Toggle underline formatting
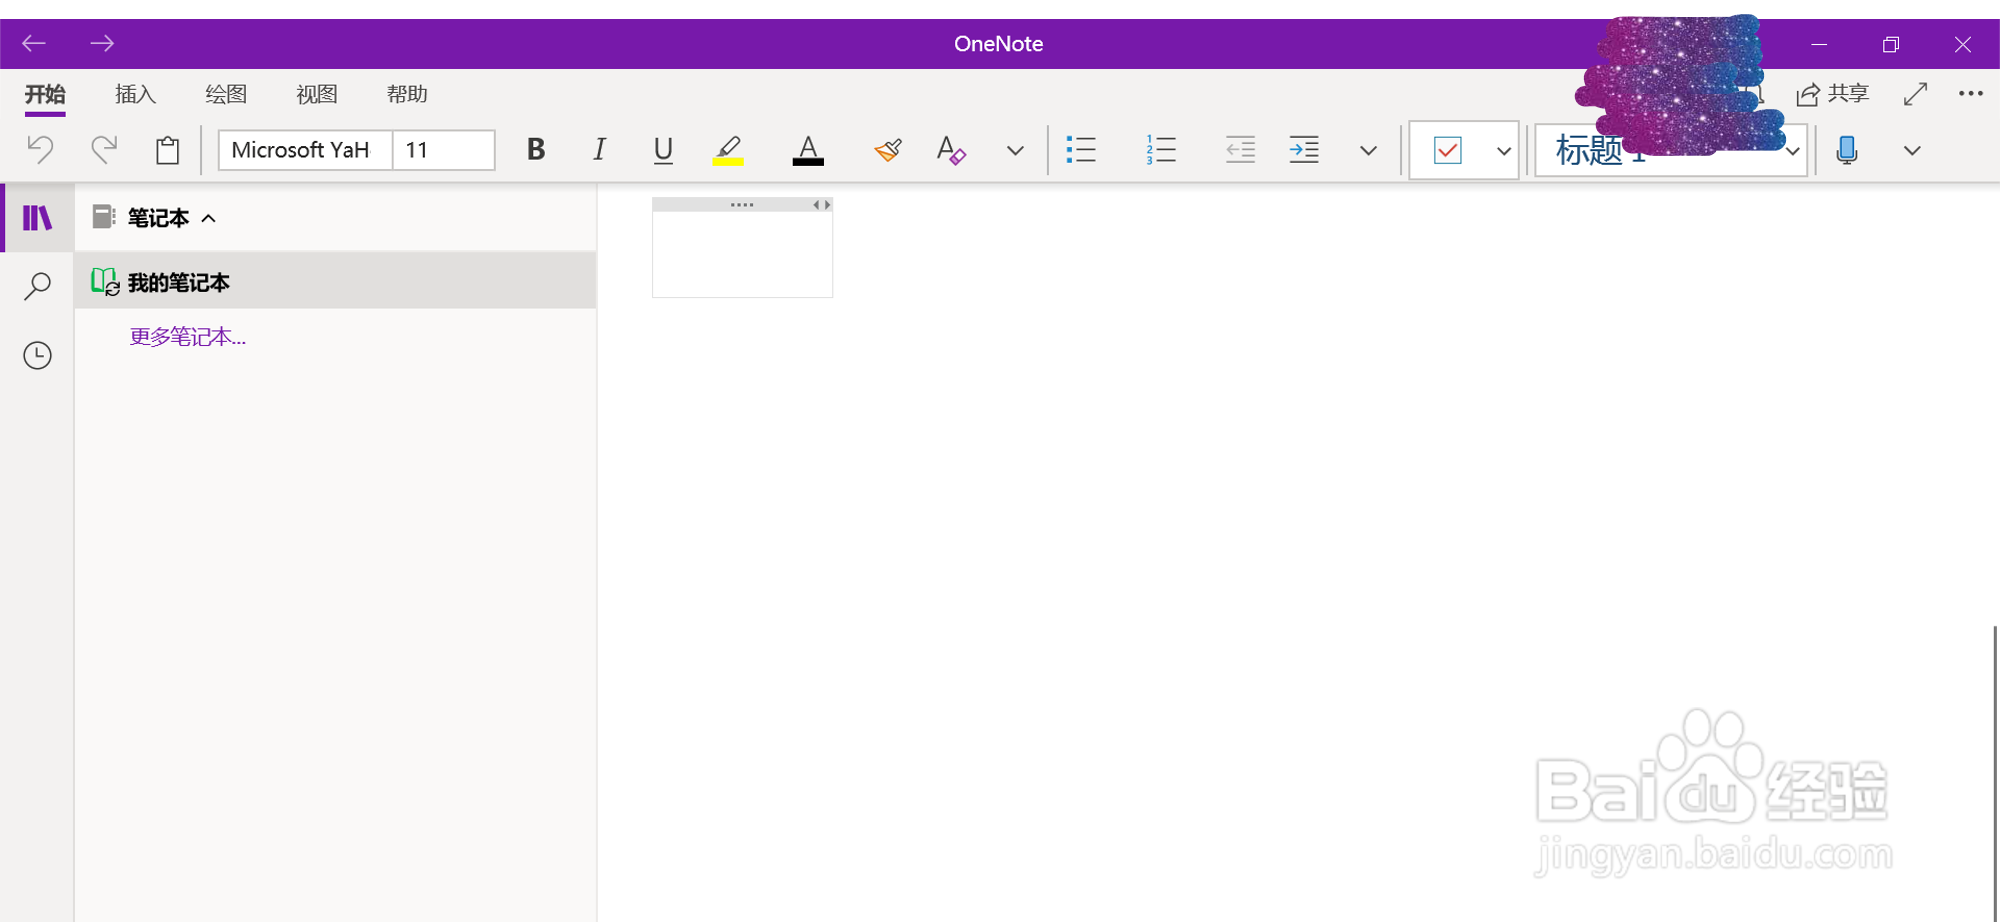This screenshot has width=2000, height=922. click(663, 150)
